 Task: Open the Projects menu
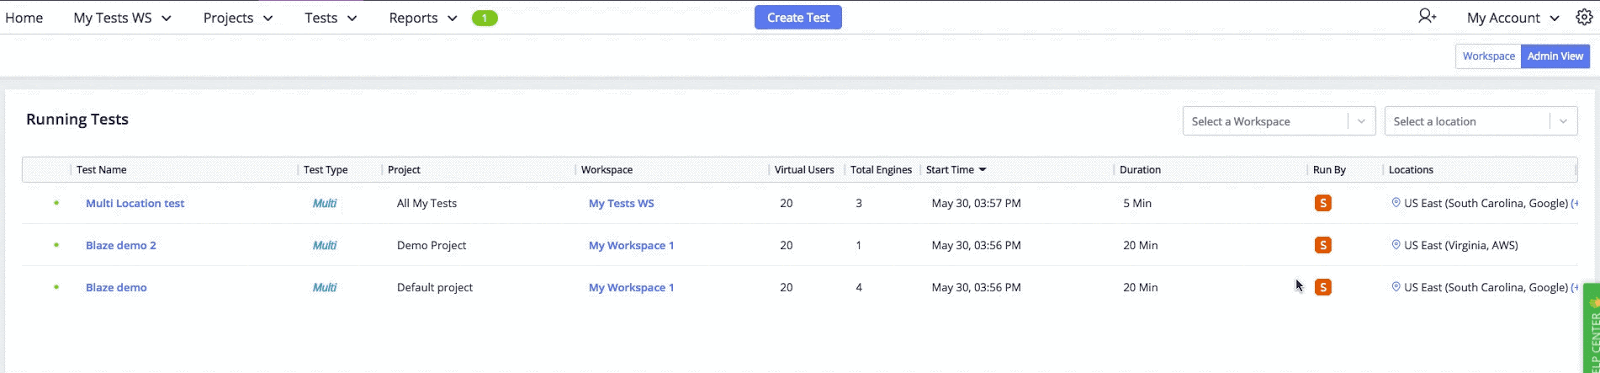tap(238, 18)
